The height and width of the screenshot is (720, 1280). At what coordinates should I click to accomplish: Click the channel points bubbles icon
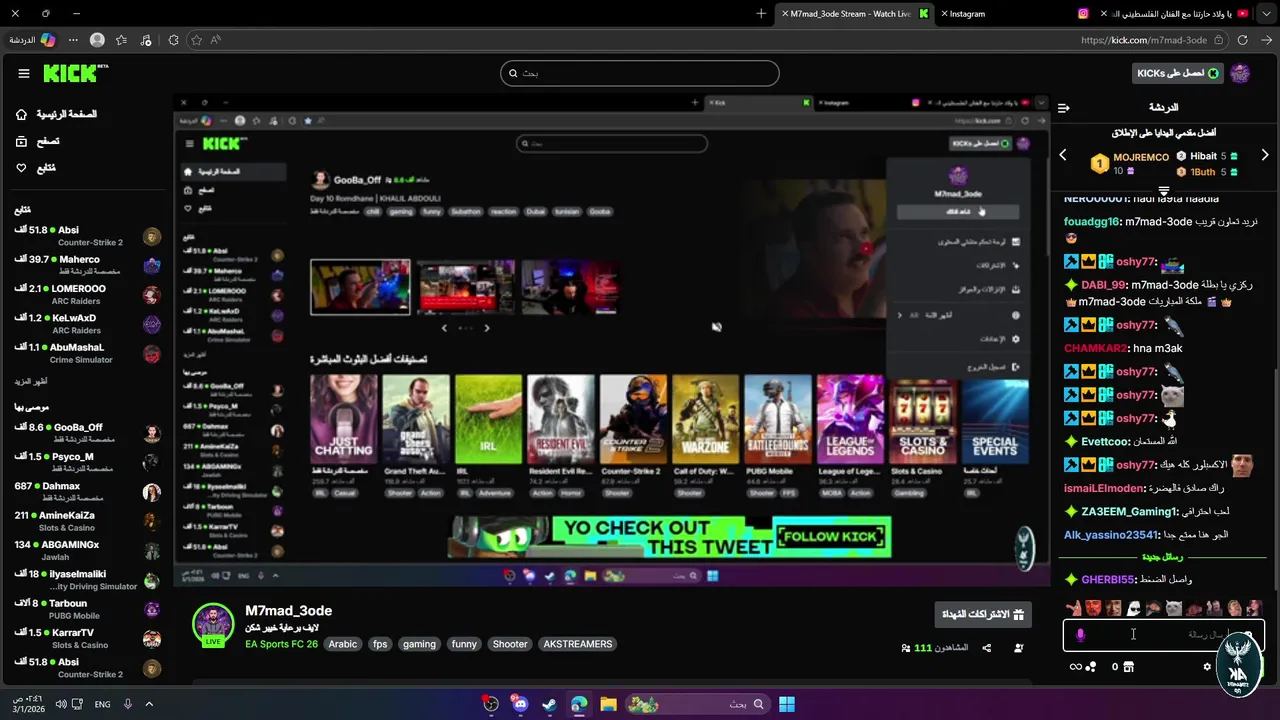(x=1091, y=667)
